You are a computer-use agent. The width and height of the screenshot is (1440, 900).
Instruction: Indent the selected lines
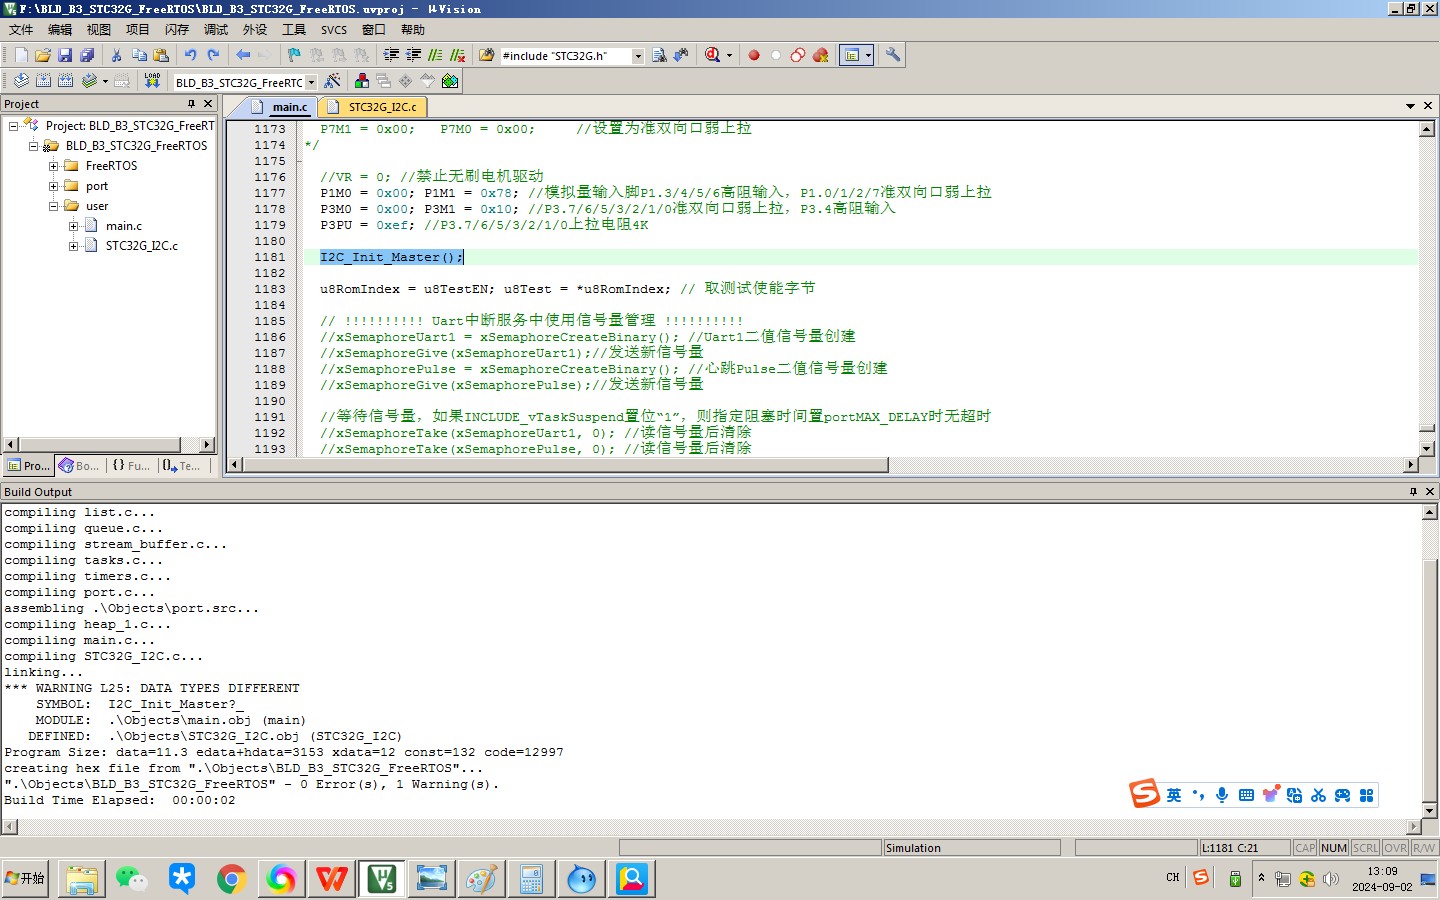391,56
